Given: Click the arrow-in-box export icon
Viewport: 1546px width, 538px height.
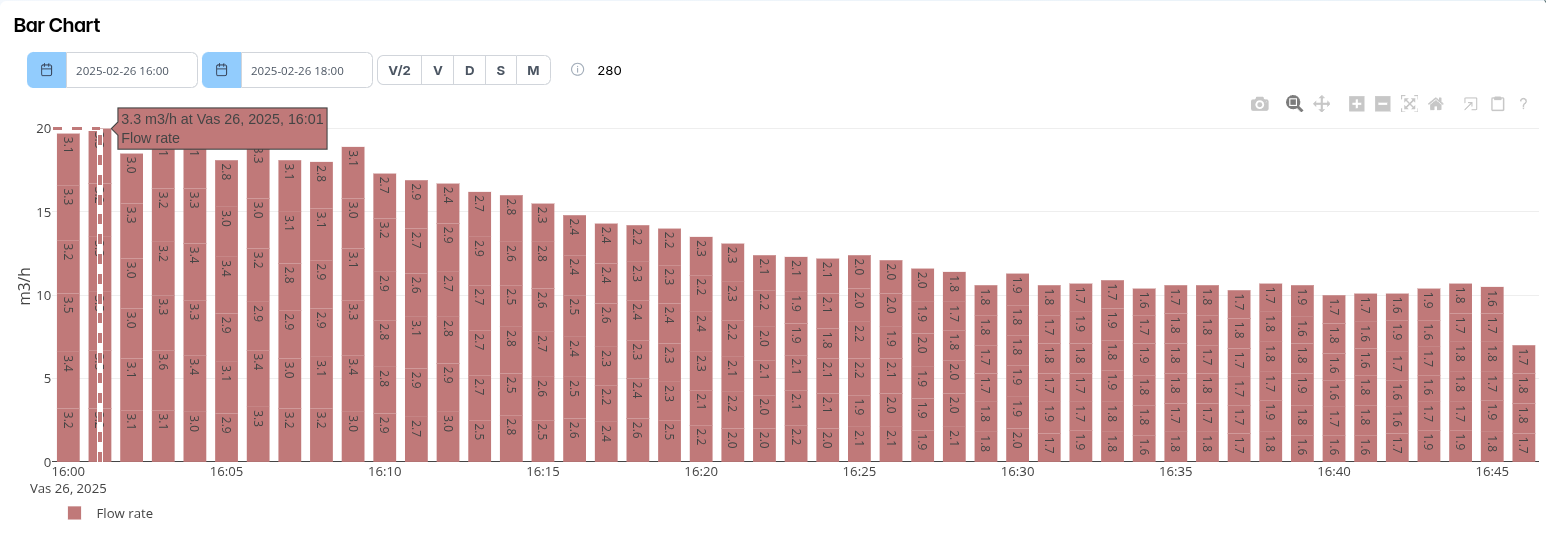Looking at the screenshot, I should coord(1471,104).
